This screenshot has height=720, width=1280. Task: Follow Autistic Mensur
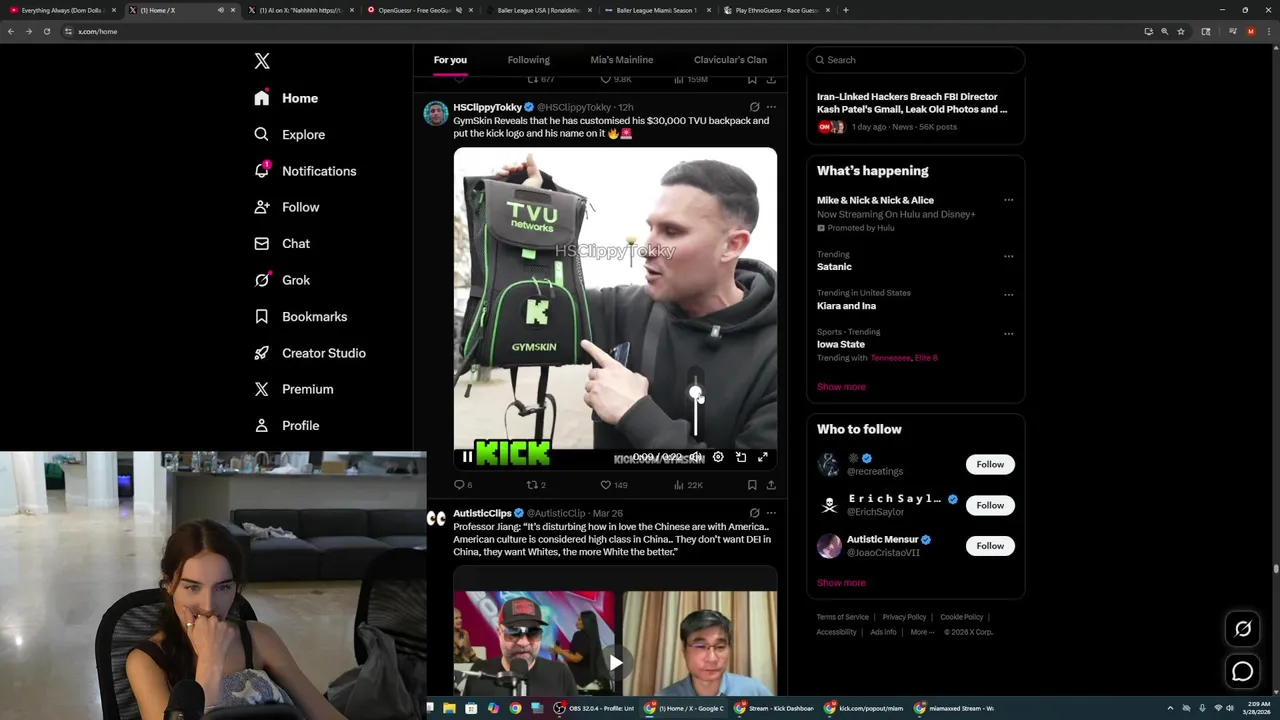tap(990, 546)
